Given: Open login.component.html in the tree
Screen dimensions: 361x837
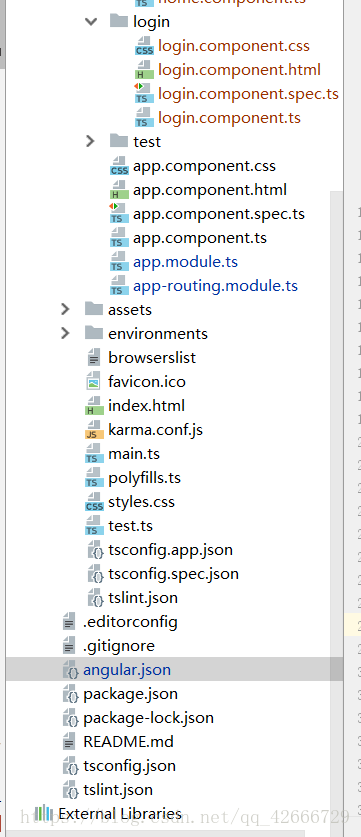Looking at the screenshot, I should [x=239, y=69].
